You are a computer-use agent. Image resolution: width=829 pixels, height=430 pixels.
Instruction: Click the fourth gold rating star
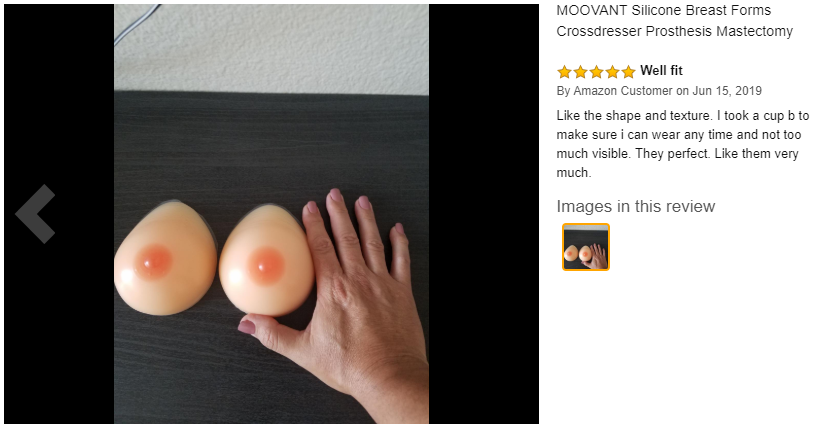point(612,71)
